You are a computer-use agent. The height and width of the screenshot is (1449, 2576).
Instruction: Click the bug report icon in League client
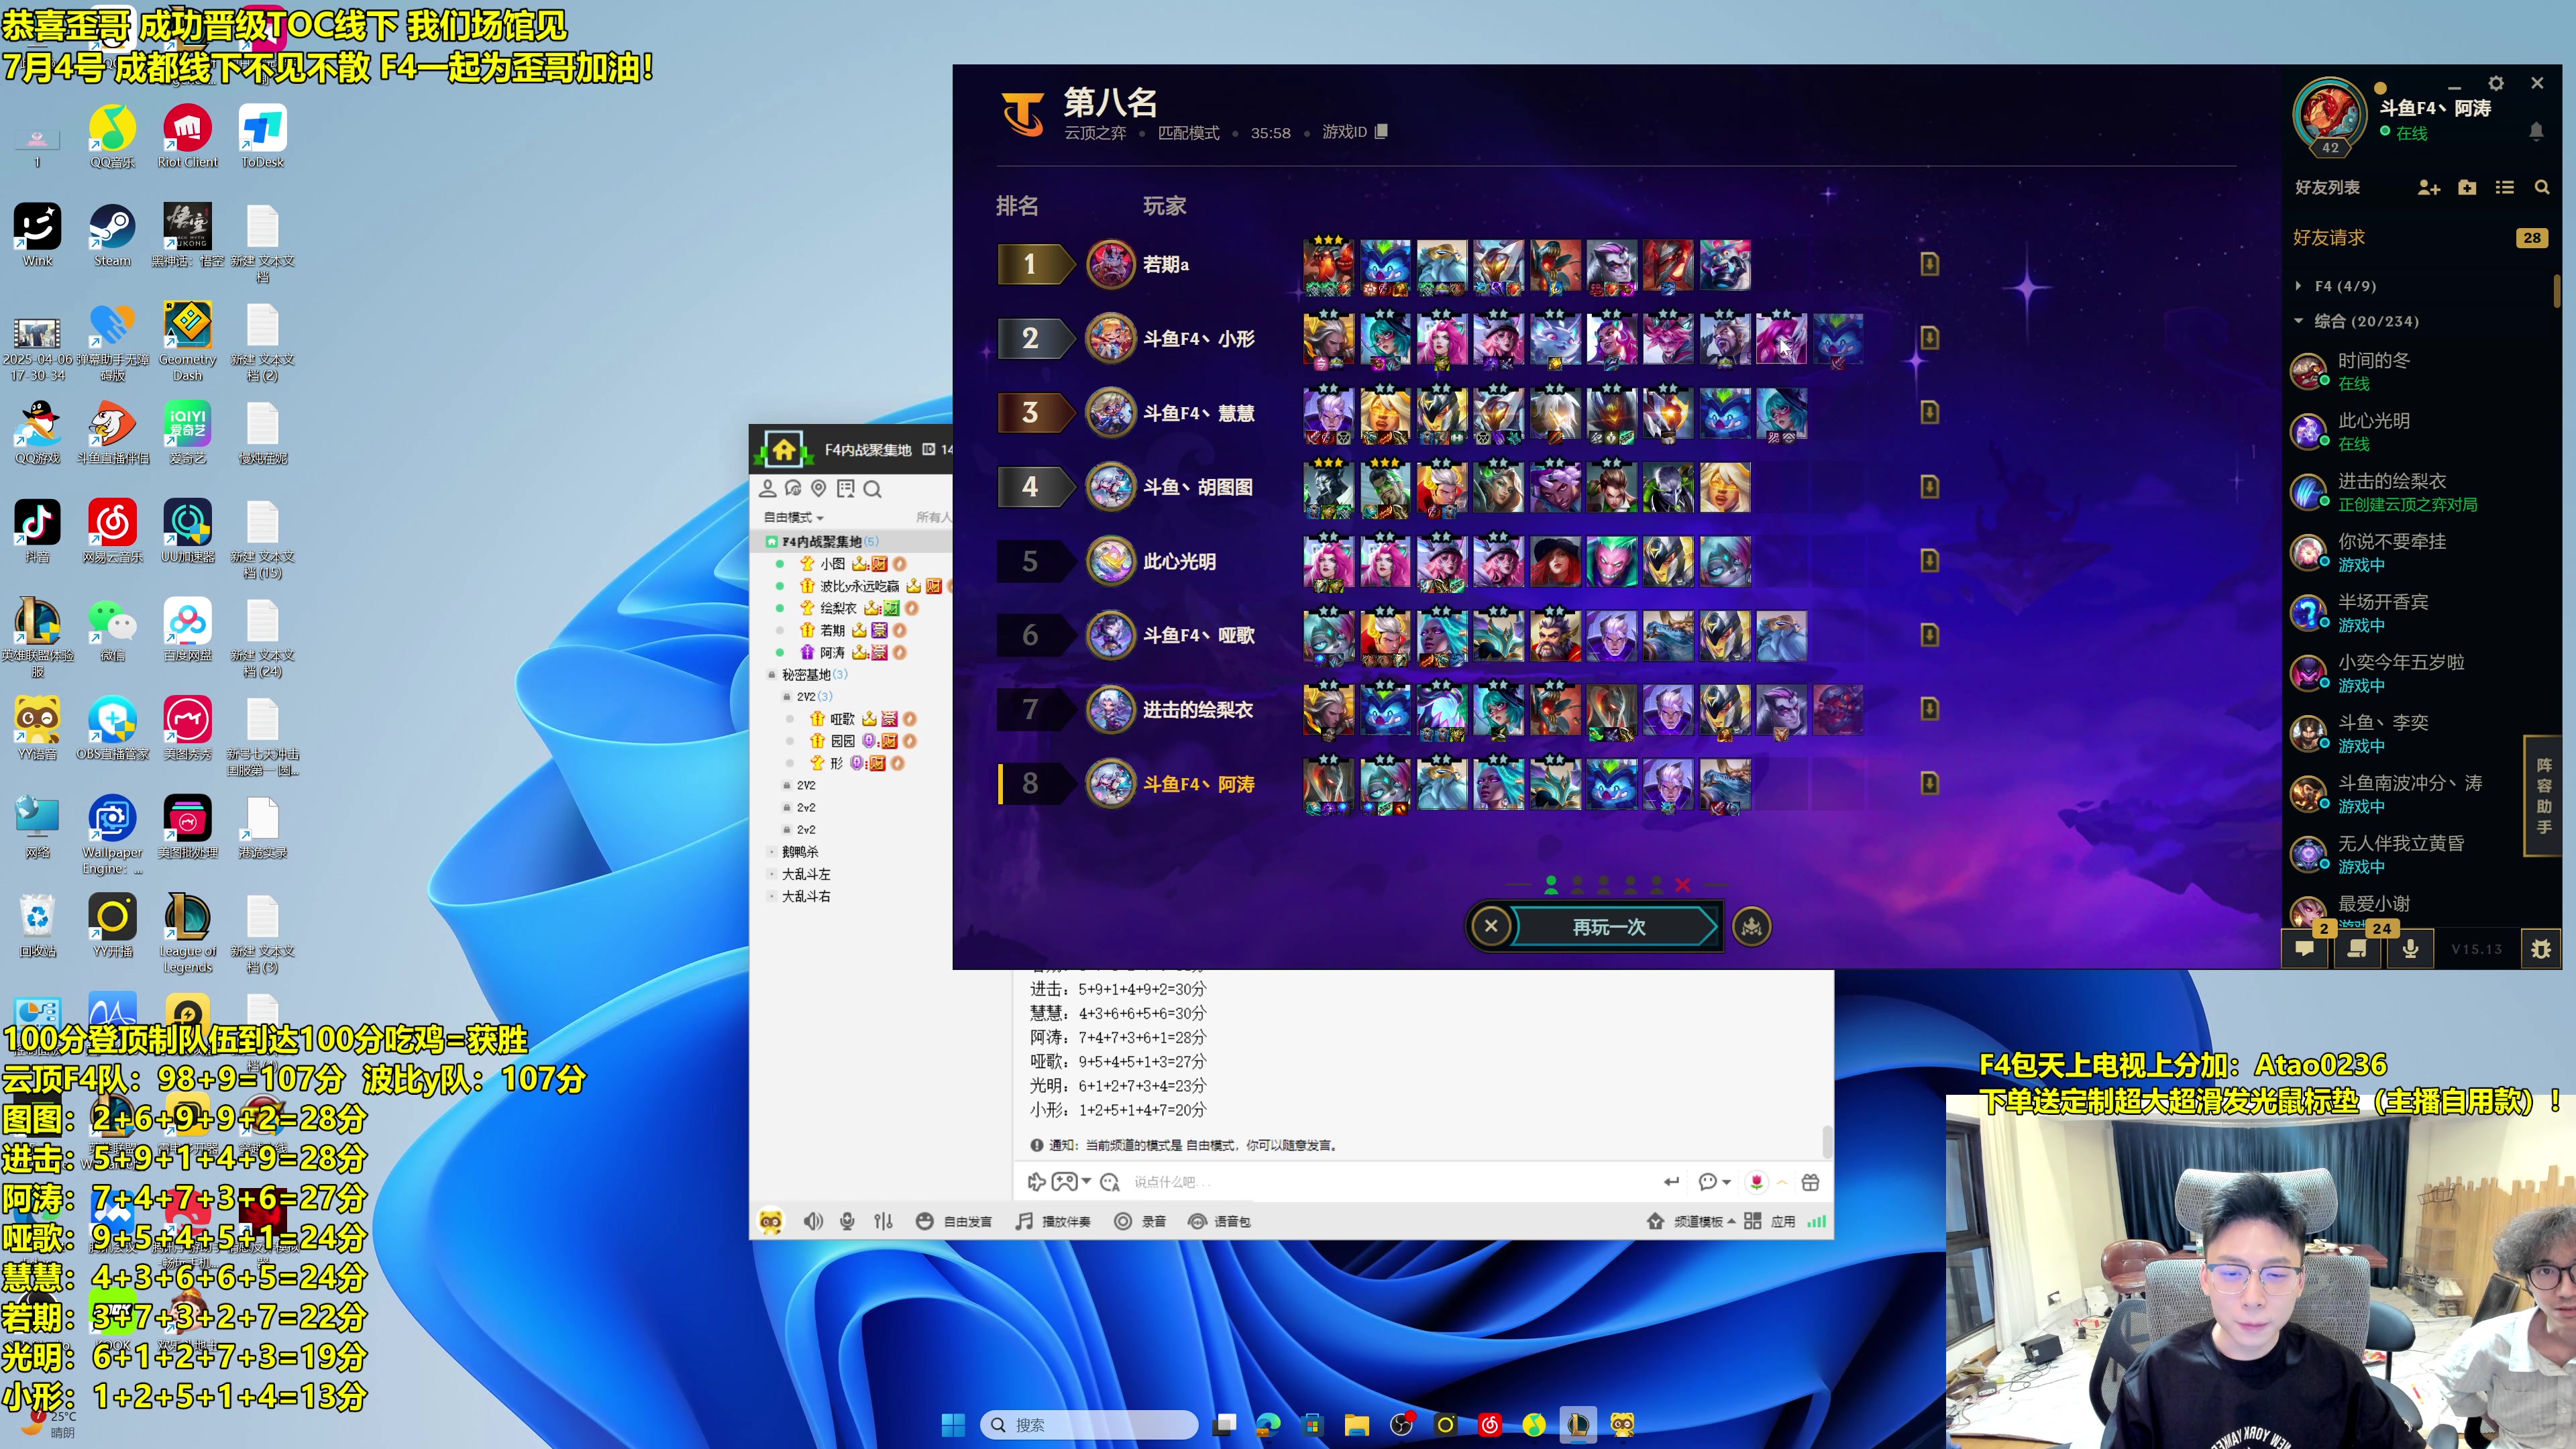click(x=2540, y=948)
